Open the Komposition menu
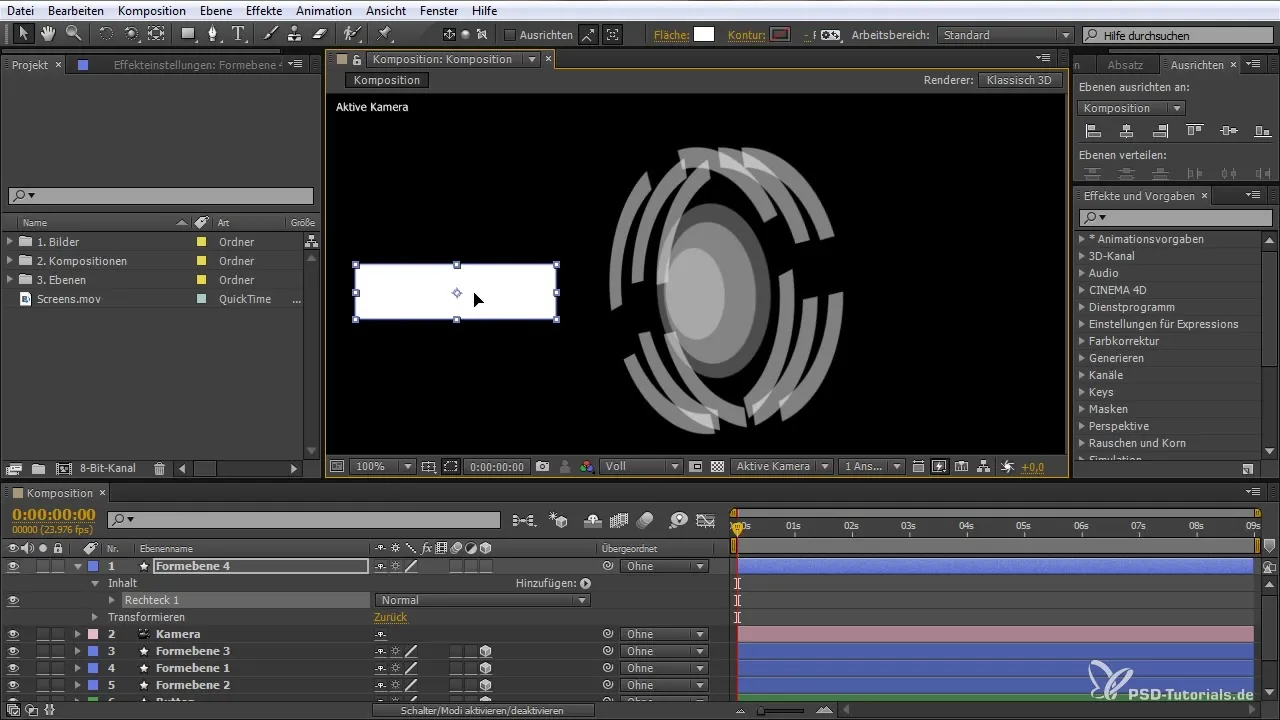The width and height of the screenshot is (1280, 720). [x=151, y=10]
